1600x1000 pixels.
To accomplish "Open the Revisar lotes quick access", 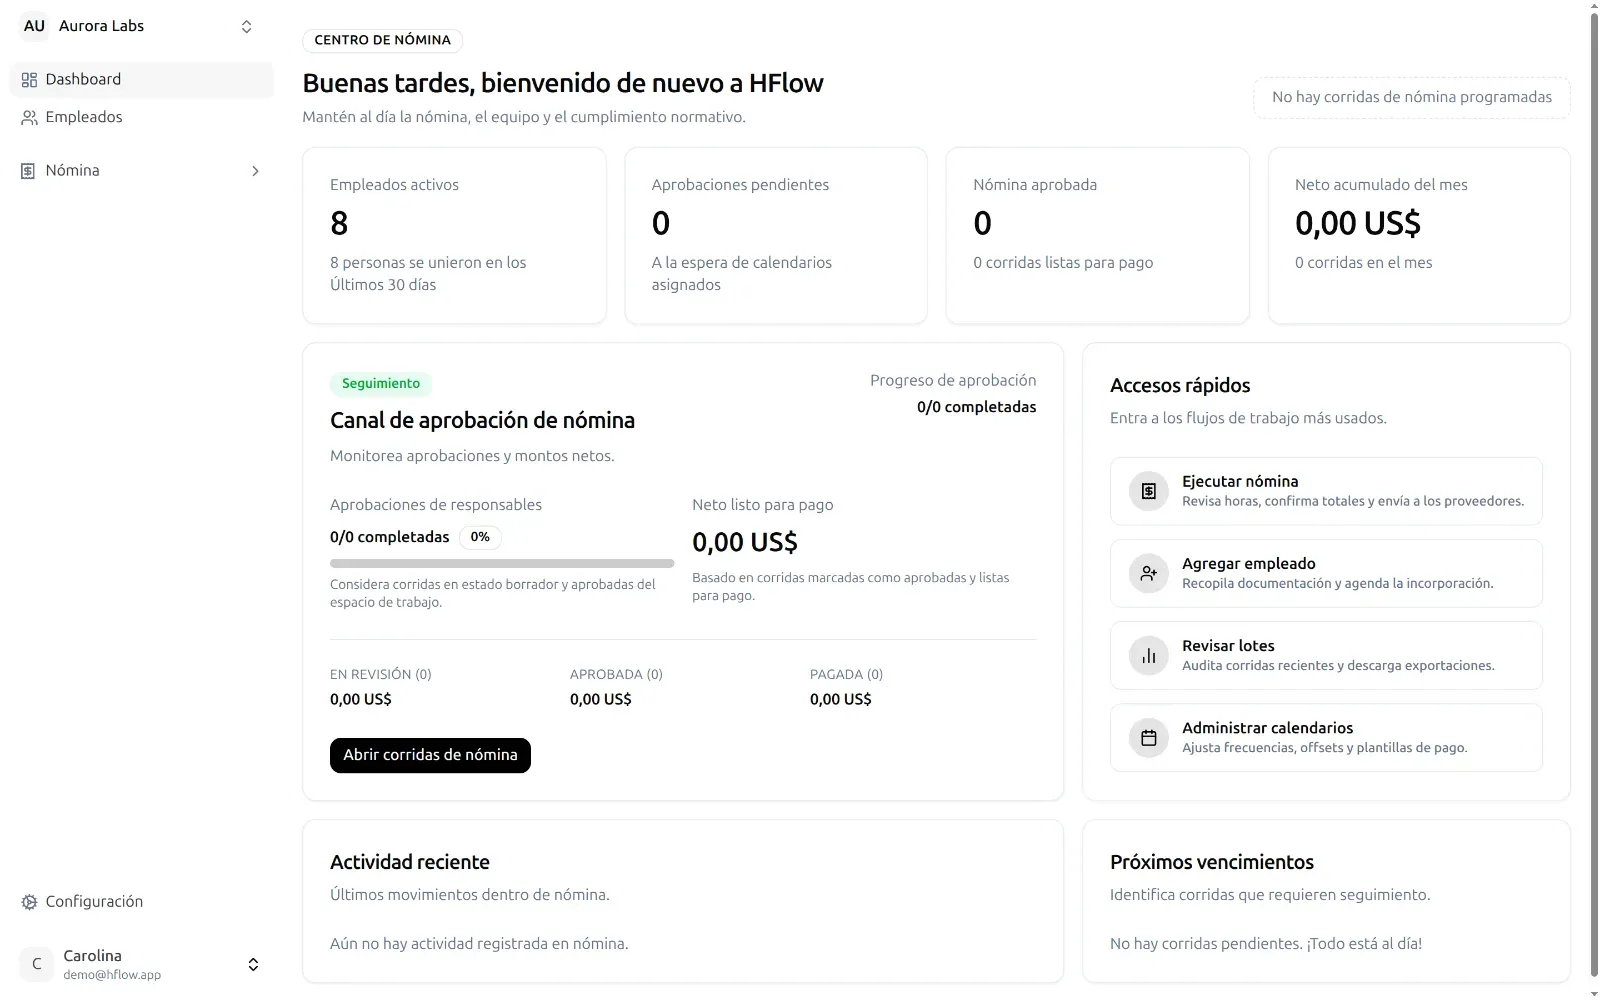I will pos(1326,655).
